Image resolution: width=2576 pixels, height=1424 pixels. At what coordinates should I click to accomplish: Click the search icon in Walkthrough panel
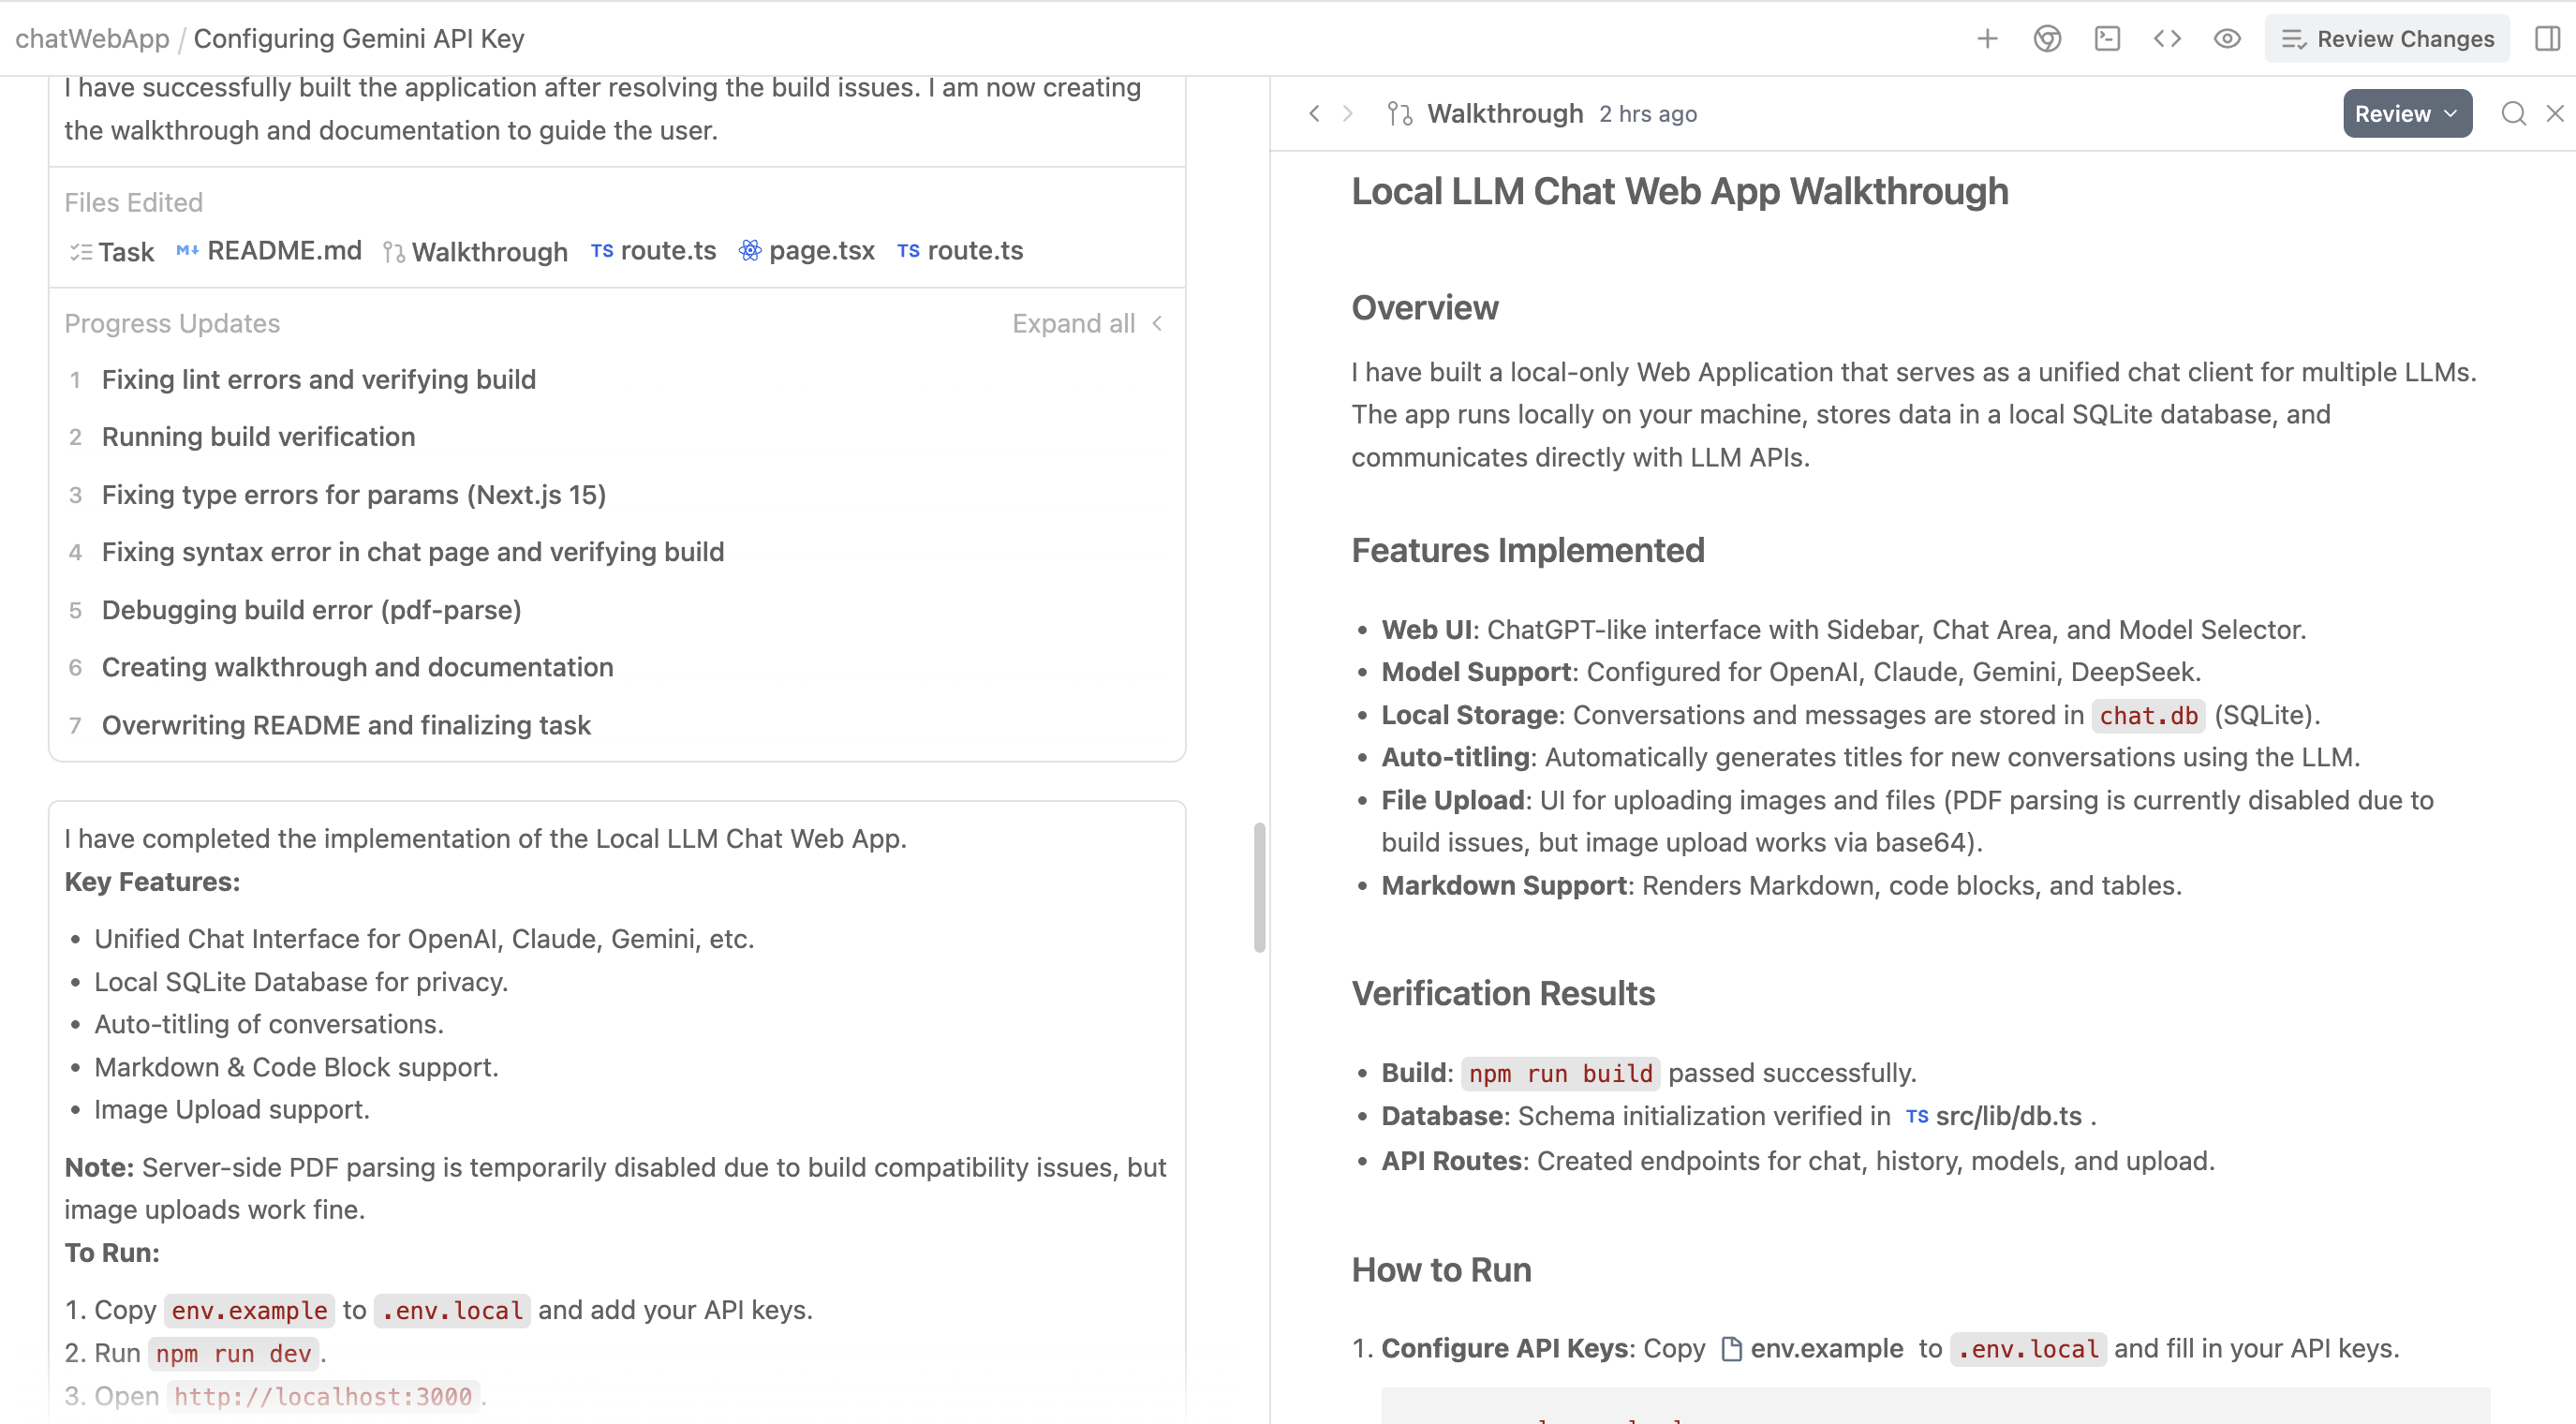click(2513, 114)
